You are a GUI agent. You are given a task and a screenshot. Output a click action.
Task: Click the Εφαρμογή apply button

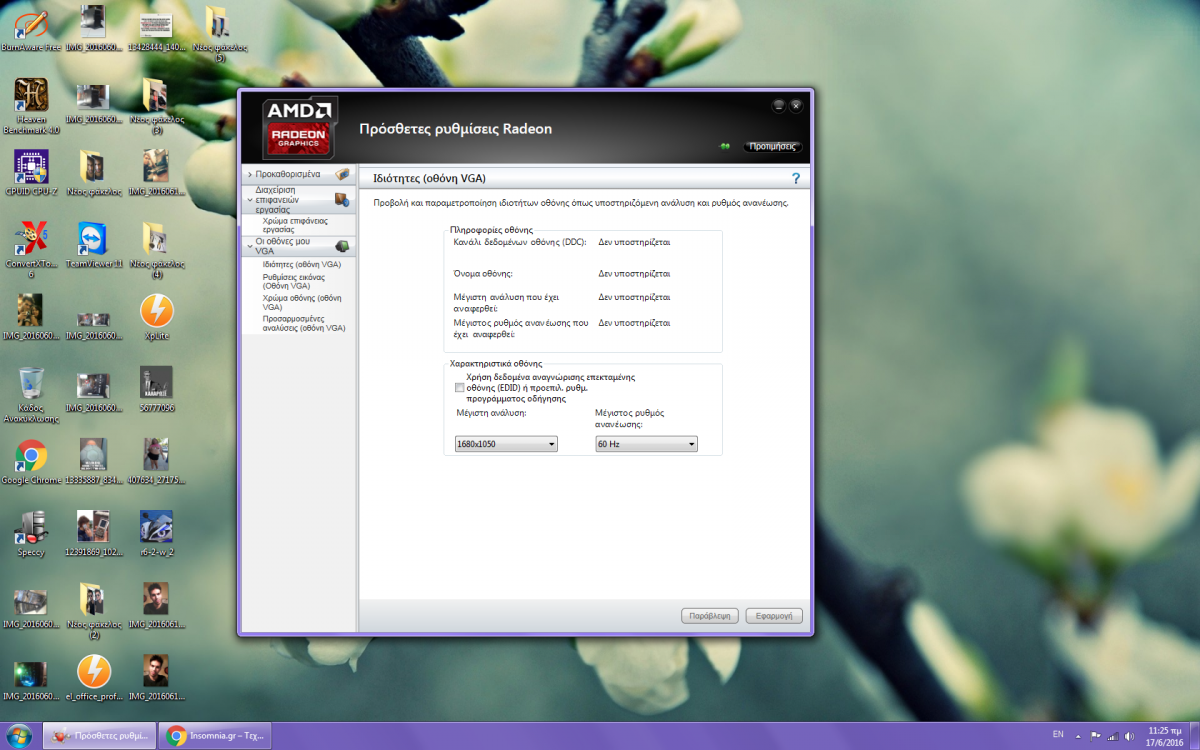pyautogui.click(x=774, y=616)
